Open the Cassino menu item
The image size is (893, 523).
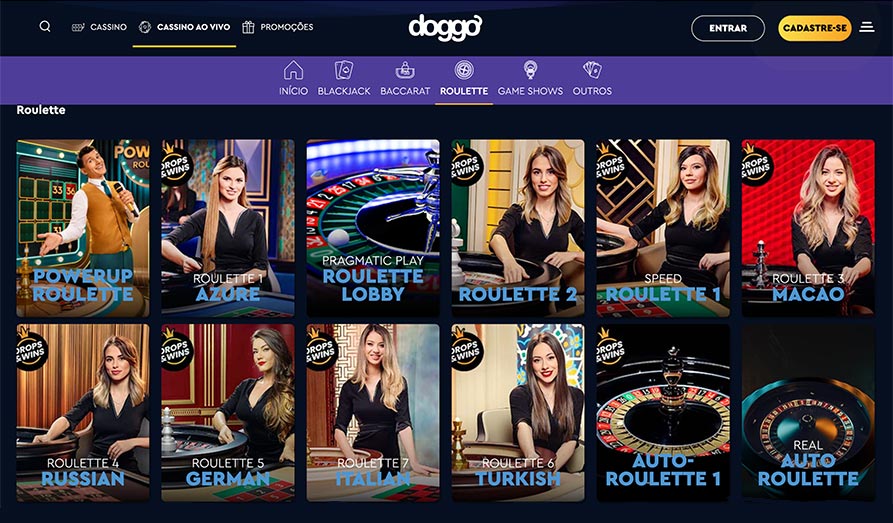point(99,27)
